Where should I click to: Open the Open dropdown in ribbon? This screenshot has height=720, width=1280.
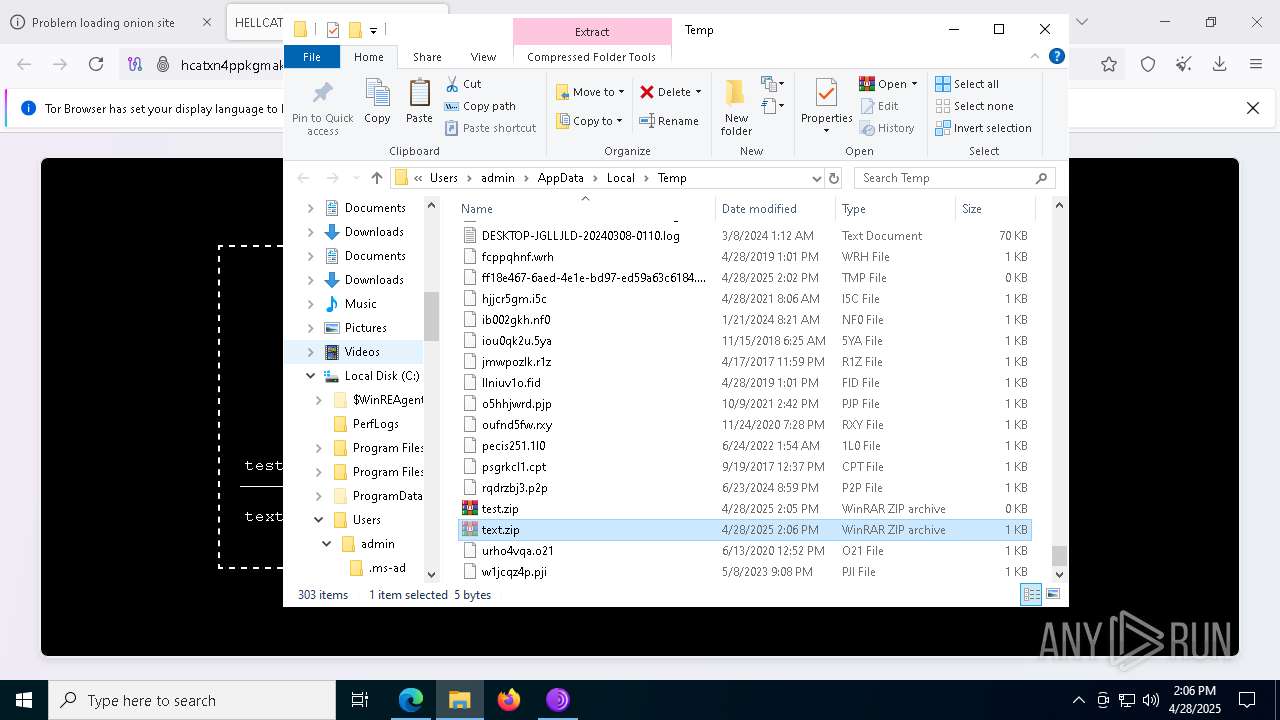point(888,84)
